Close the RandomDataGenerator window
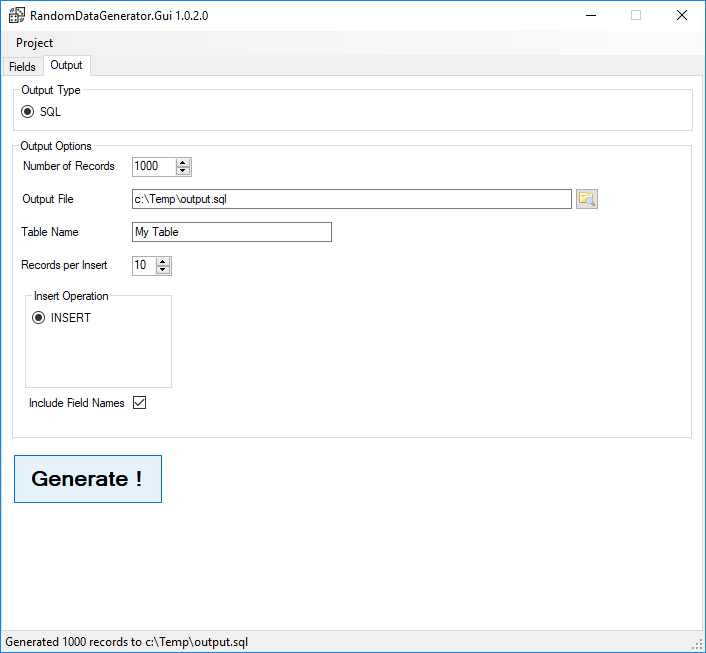The image size is (706, 653). [x=682, y=15]
